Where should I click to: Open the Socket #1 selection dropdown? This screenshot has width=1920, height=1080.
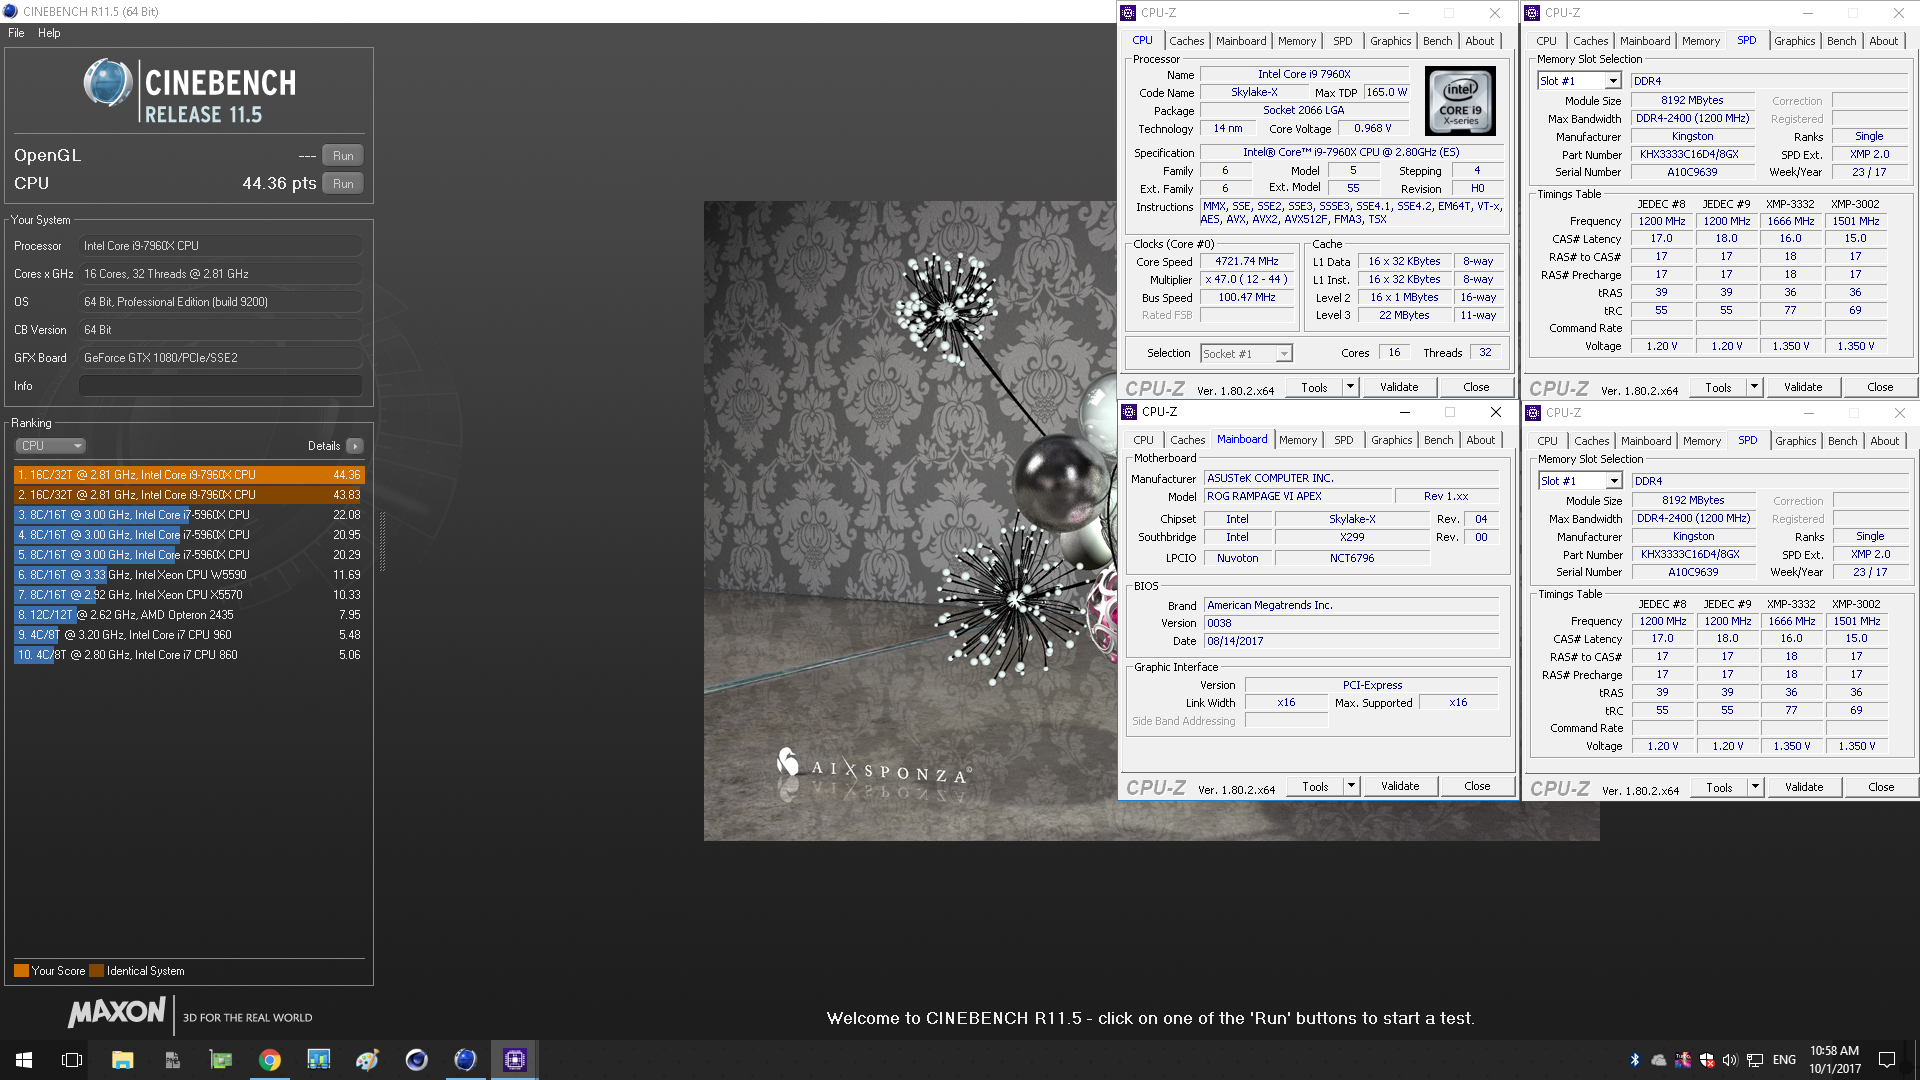[1246, 353]
